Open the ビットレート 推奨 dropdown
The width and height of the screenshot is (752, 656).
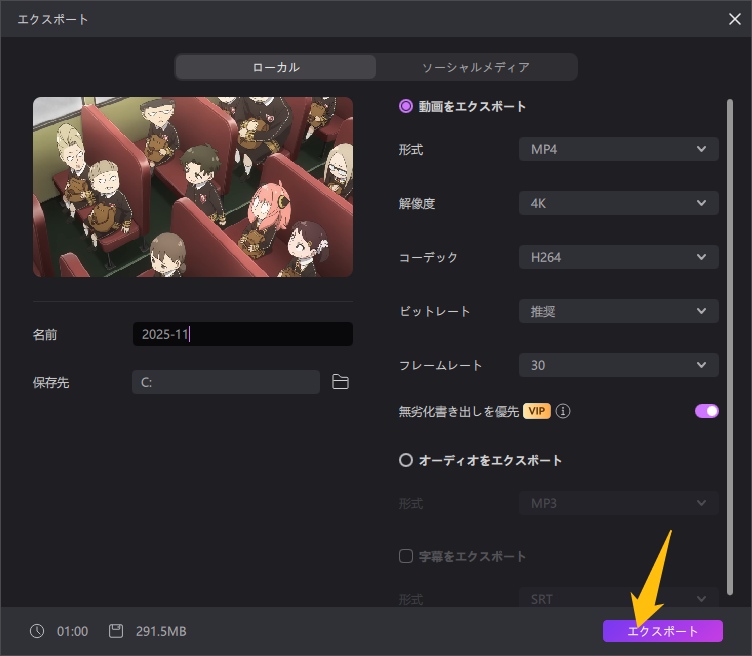coord(619,311)
